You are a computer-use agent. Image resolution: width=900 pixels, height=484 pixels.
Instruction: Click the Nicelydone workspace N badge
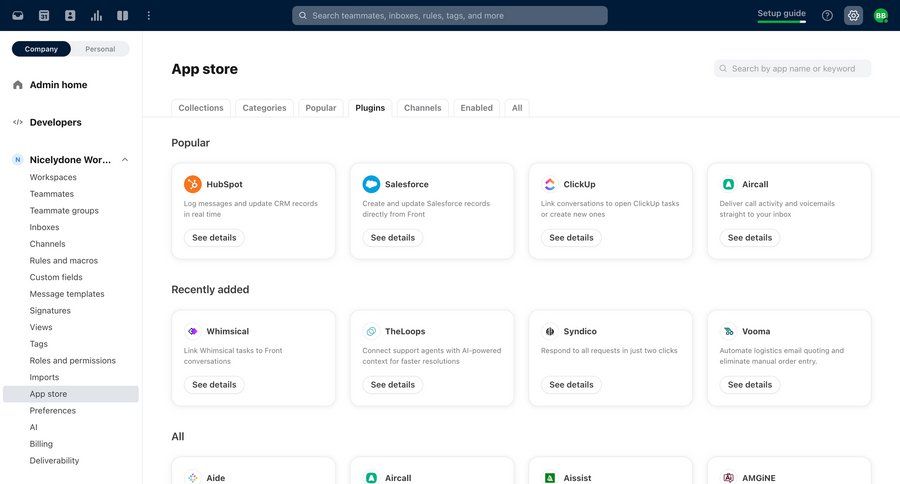point(18,160)
